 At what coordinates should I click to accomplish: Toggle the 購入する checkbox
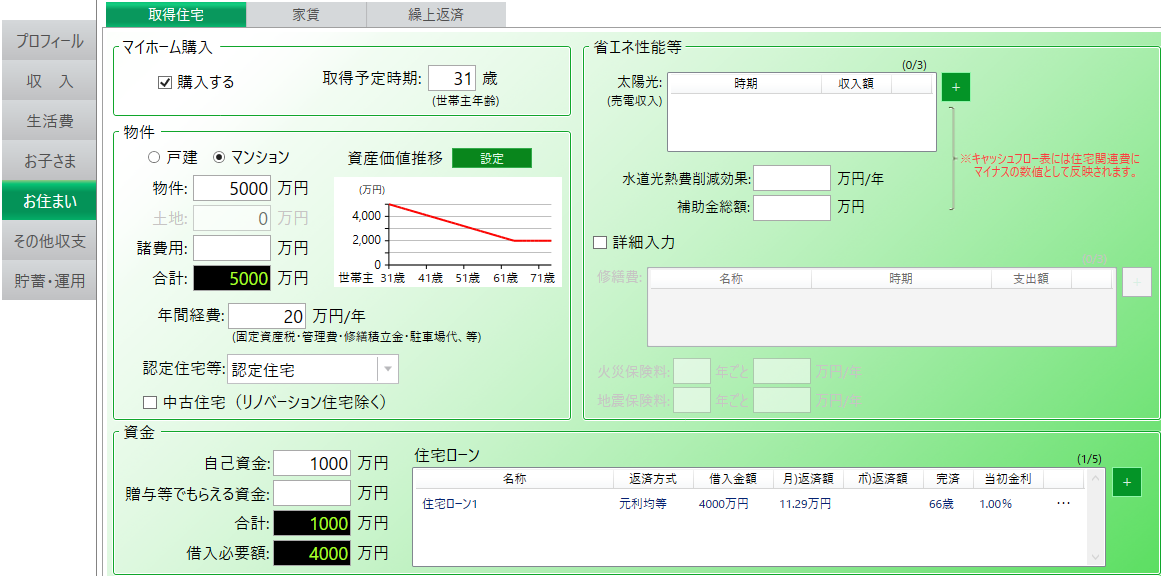point(166,82)
